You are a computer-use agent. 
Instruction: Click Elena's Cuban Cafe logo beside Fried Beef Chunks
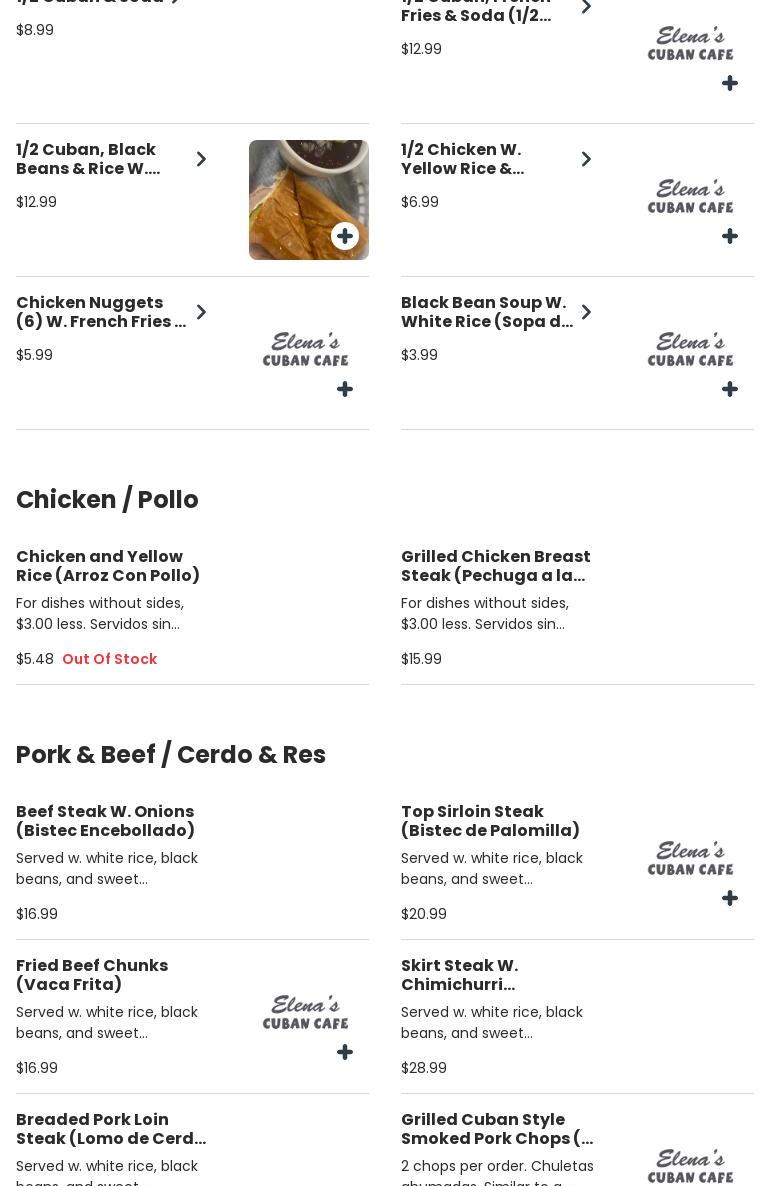[x=306, y=1011]
